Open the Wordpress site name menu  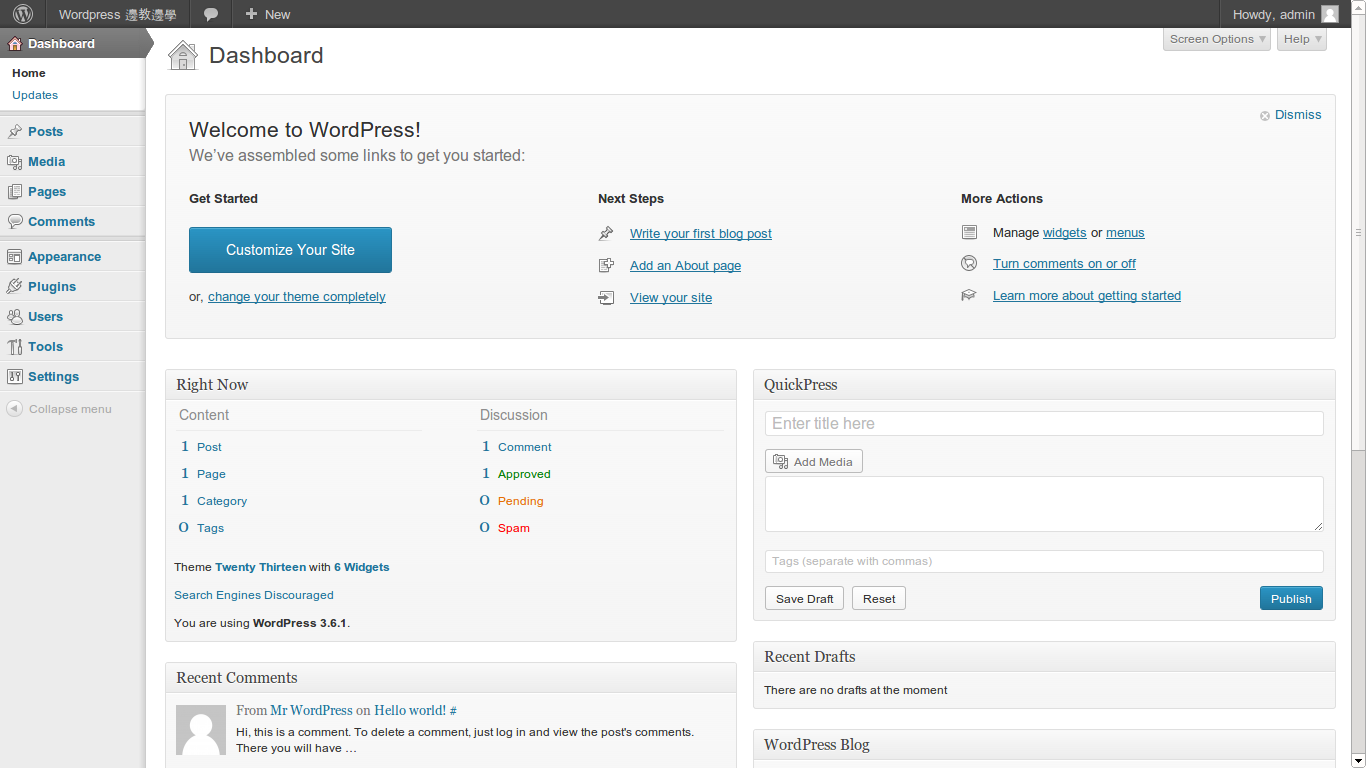click(x=117, y=14)
